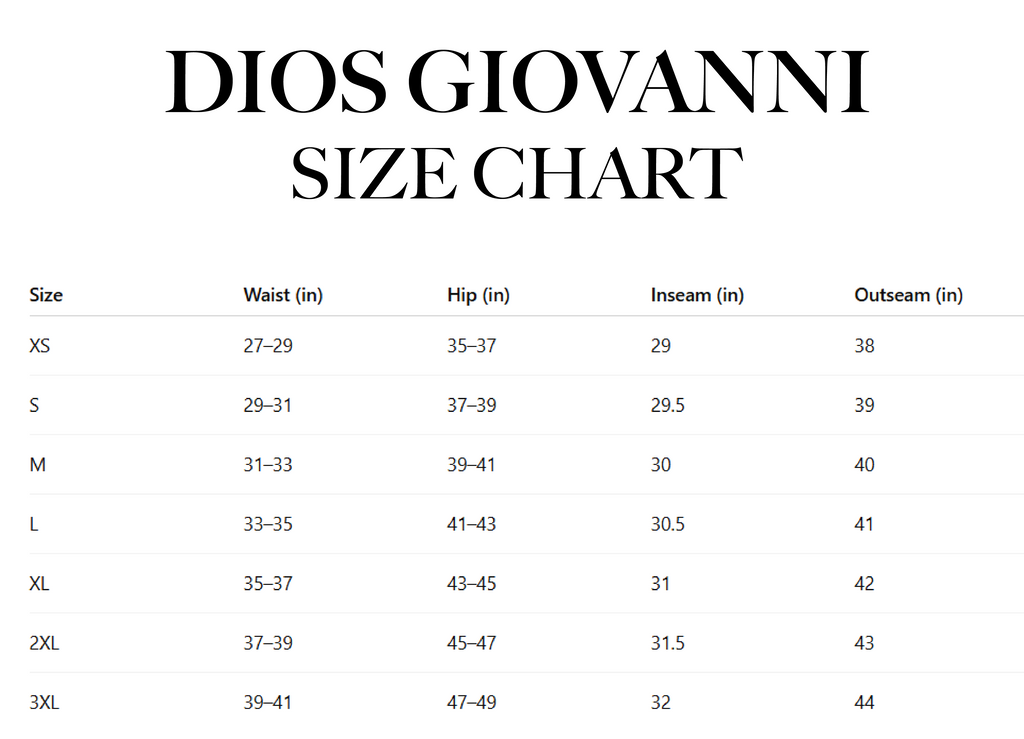Screen dimensions: 1024x739
Task: Click the 2XL size row label
Action: click(44, 643)
